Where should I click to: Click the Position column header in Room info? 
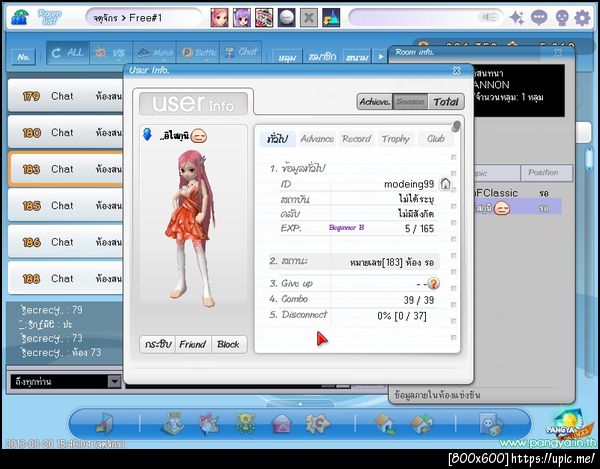point(546,173)
